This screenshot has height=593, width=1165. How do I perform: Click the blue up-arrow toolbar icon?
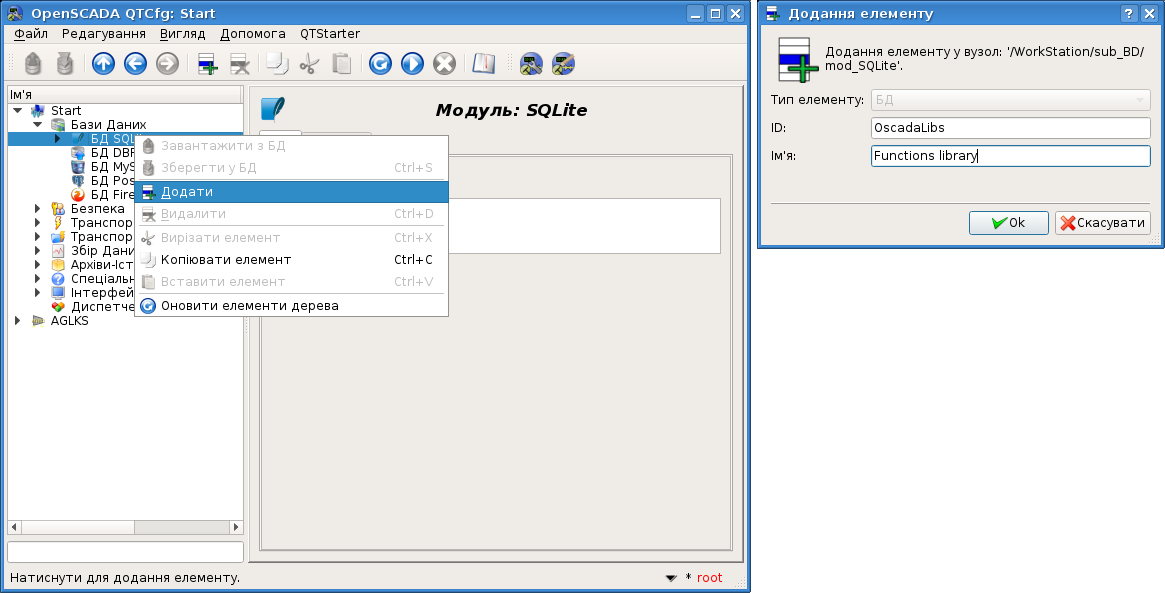click(x=103, y=64)
